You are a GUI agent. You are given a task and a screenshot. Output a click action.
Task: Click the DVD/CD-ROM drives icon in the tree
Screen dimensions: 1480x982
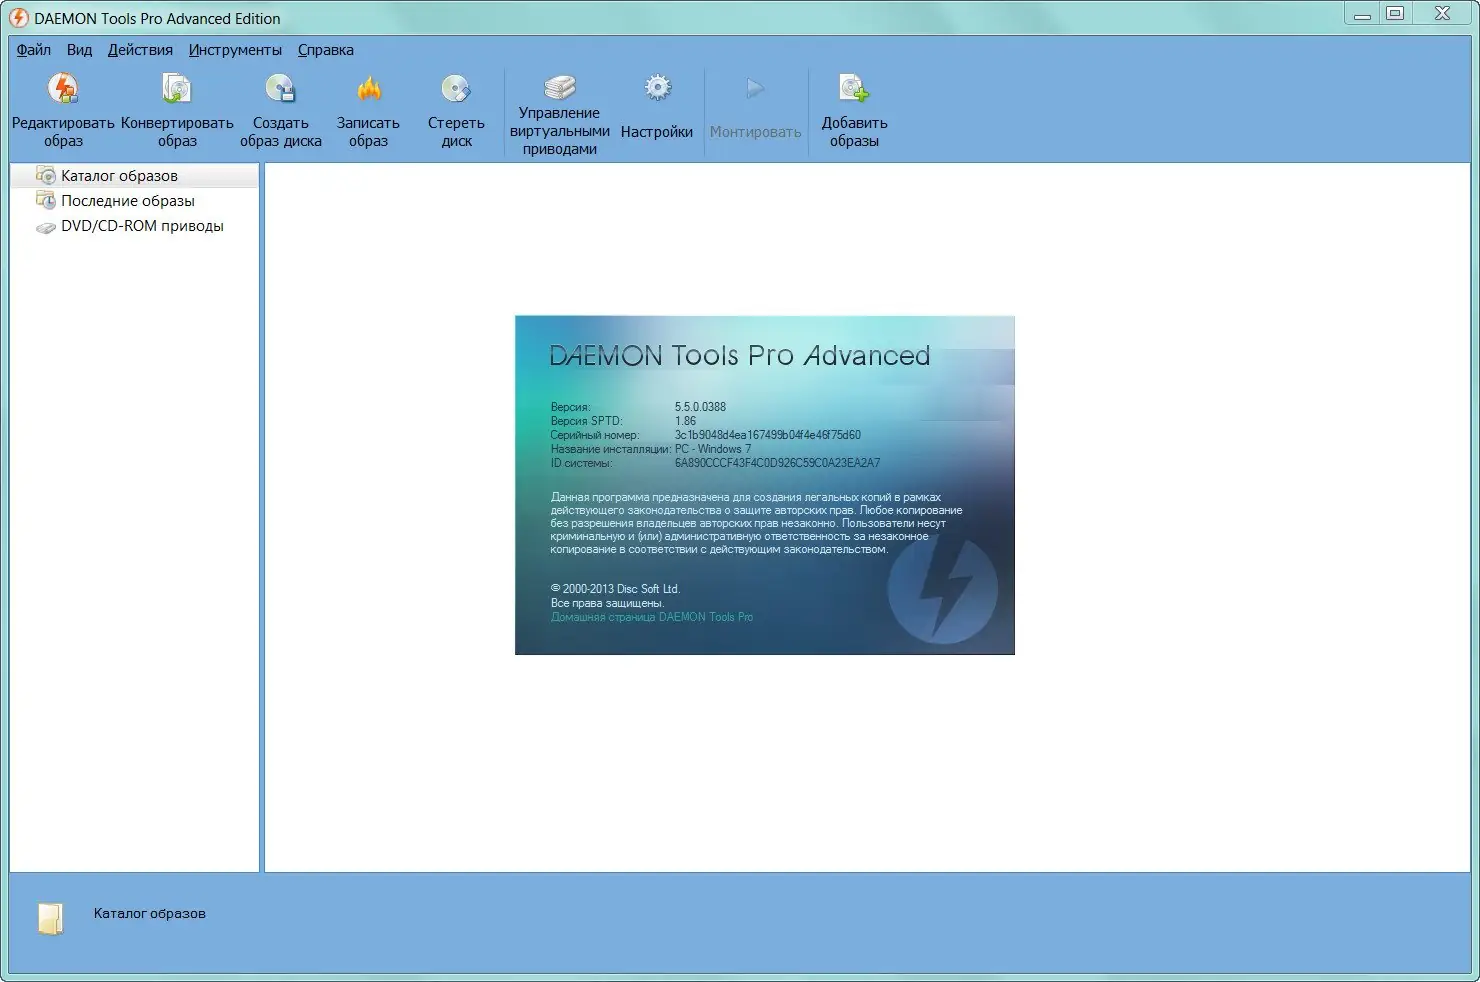(x=46, y=227)
